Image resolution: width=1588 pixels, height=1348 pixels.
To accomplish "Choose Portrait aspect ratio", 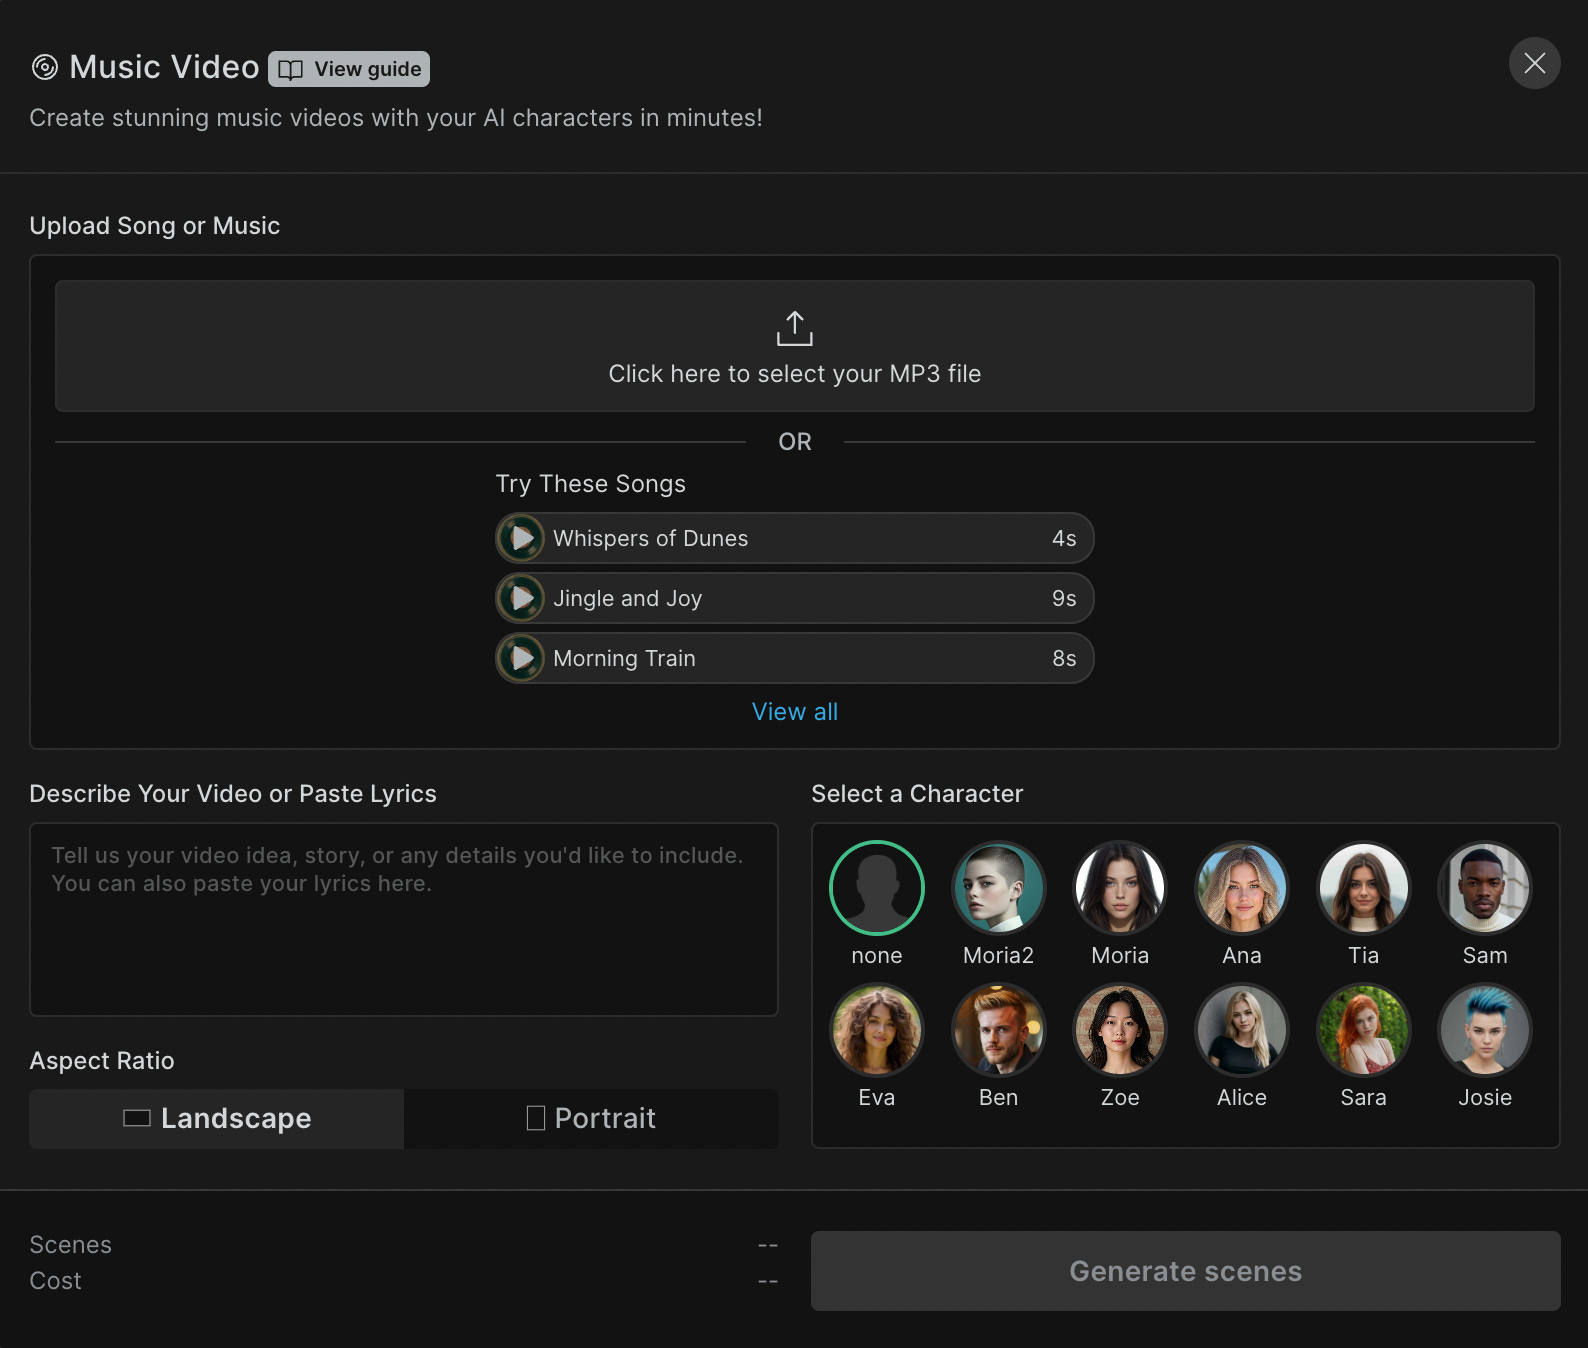I will pyautogui.click(x=591, y=1118).
